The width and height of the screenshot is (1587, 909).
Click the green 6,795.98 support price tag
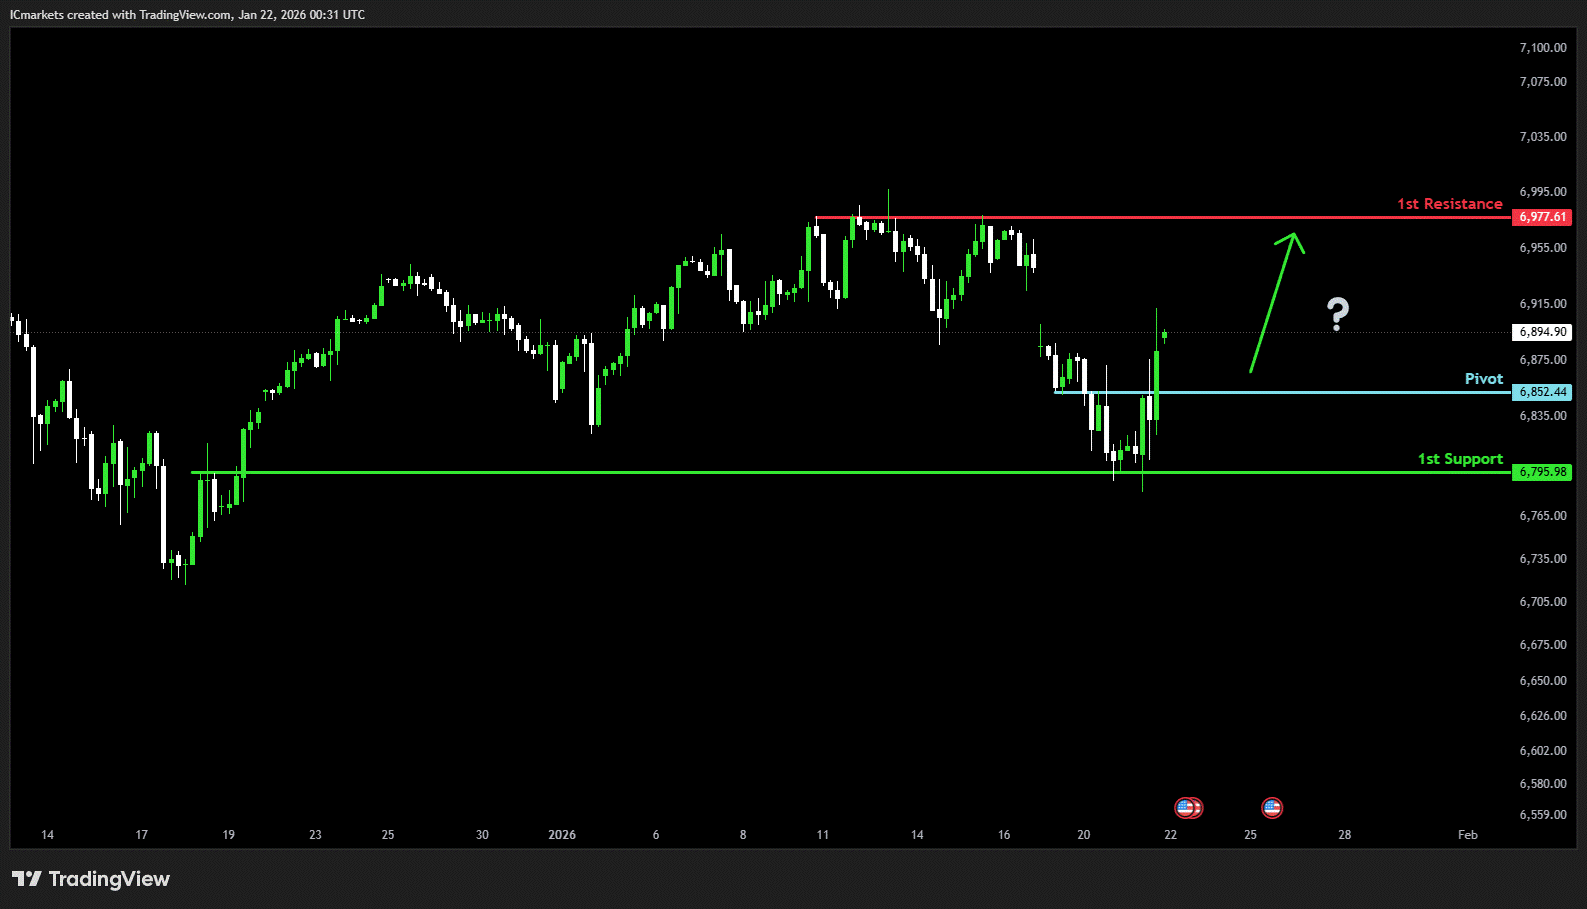click(1542, 472)
